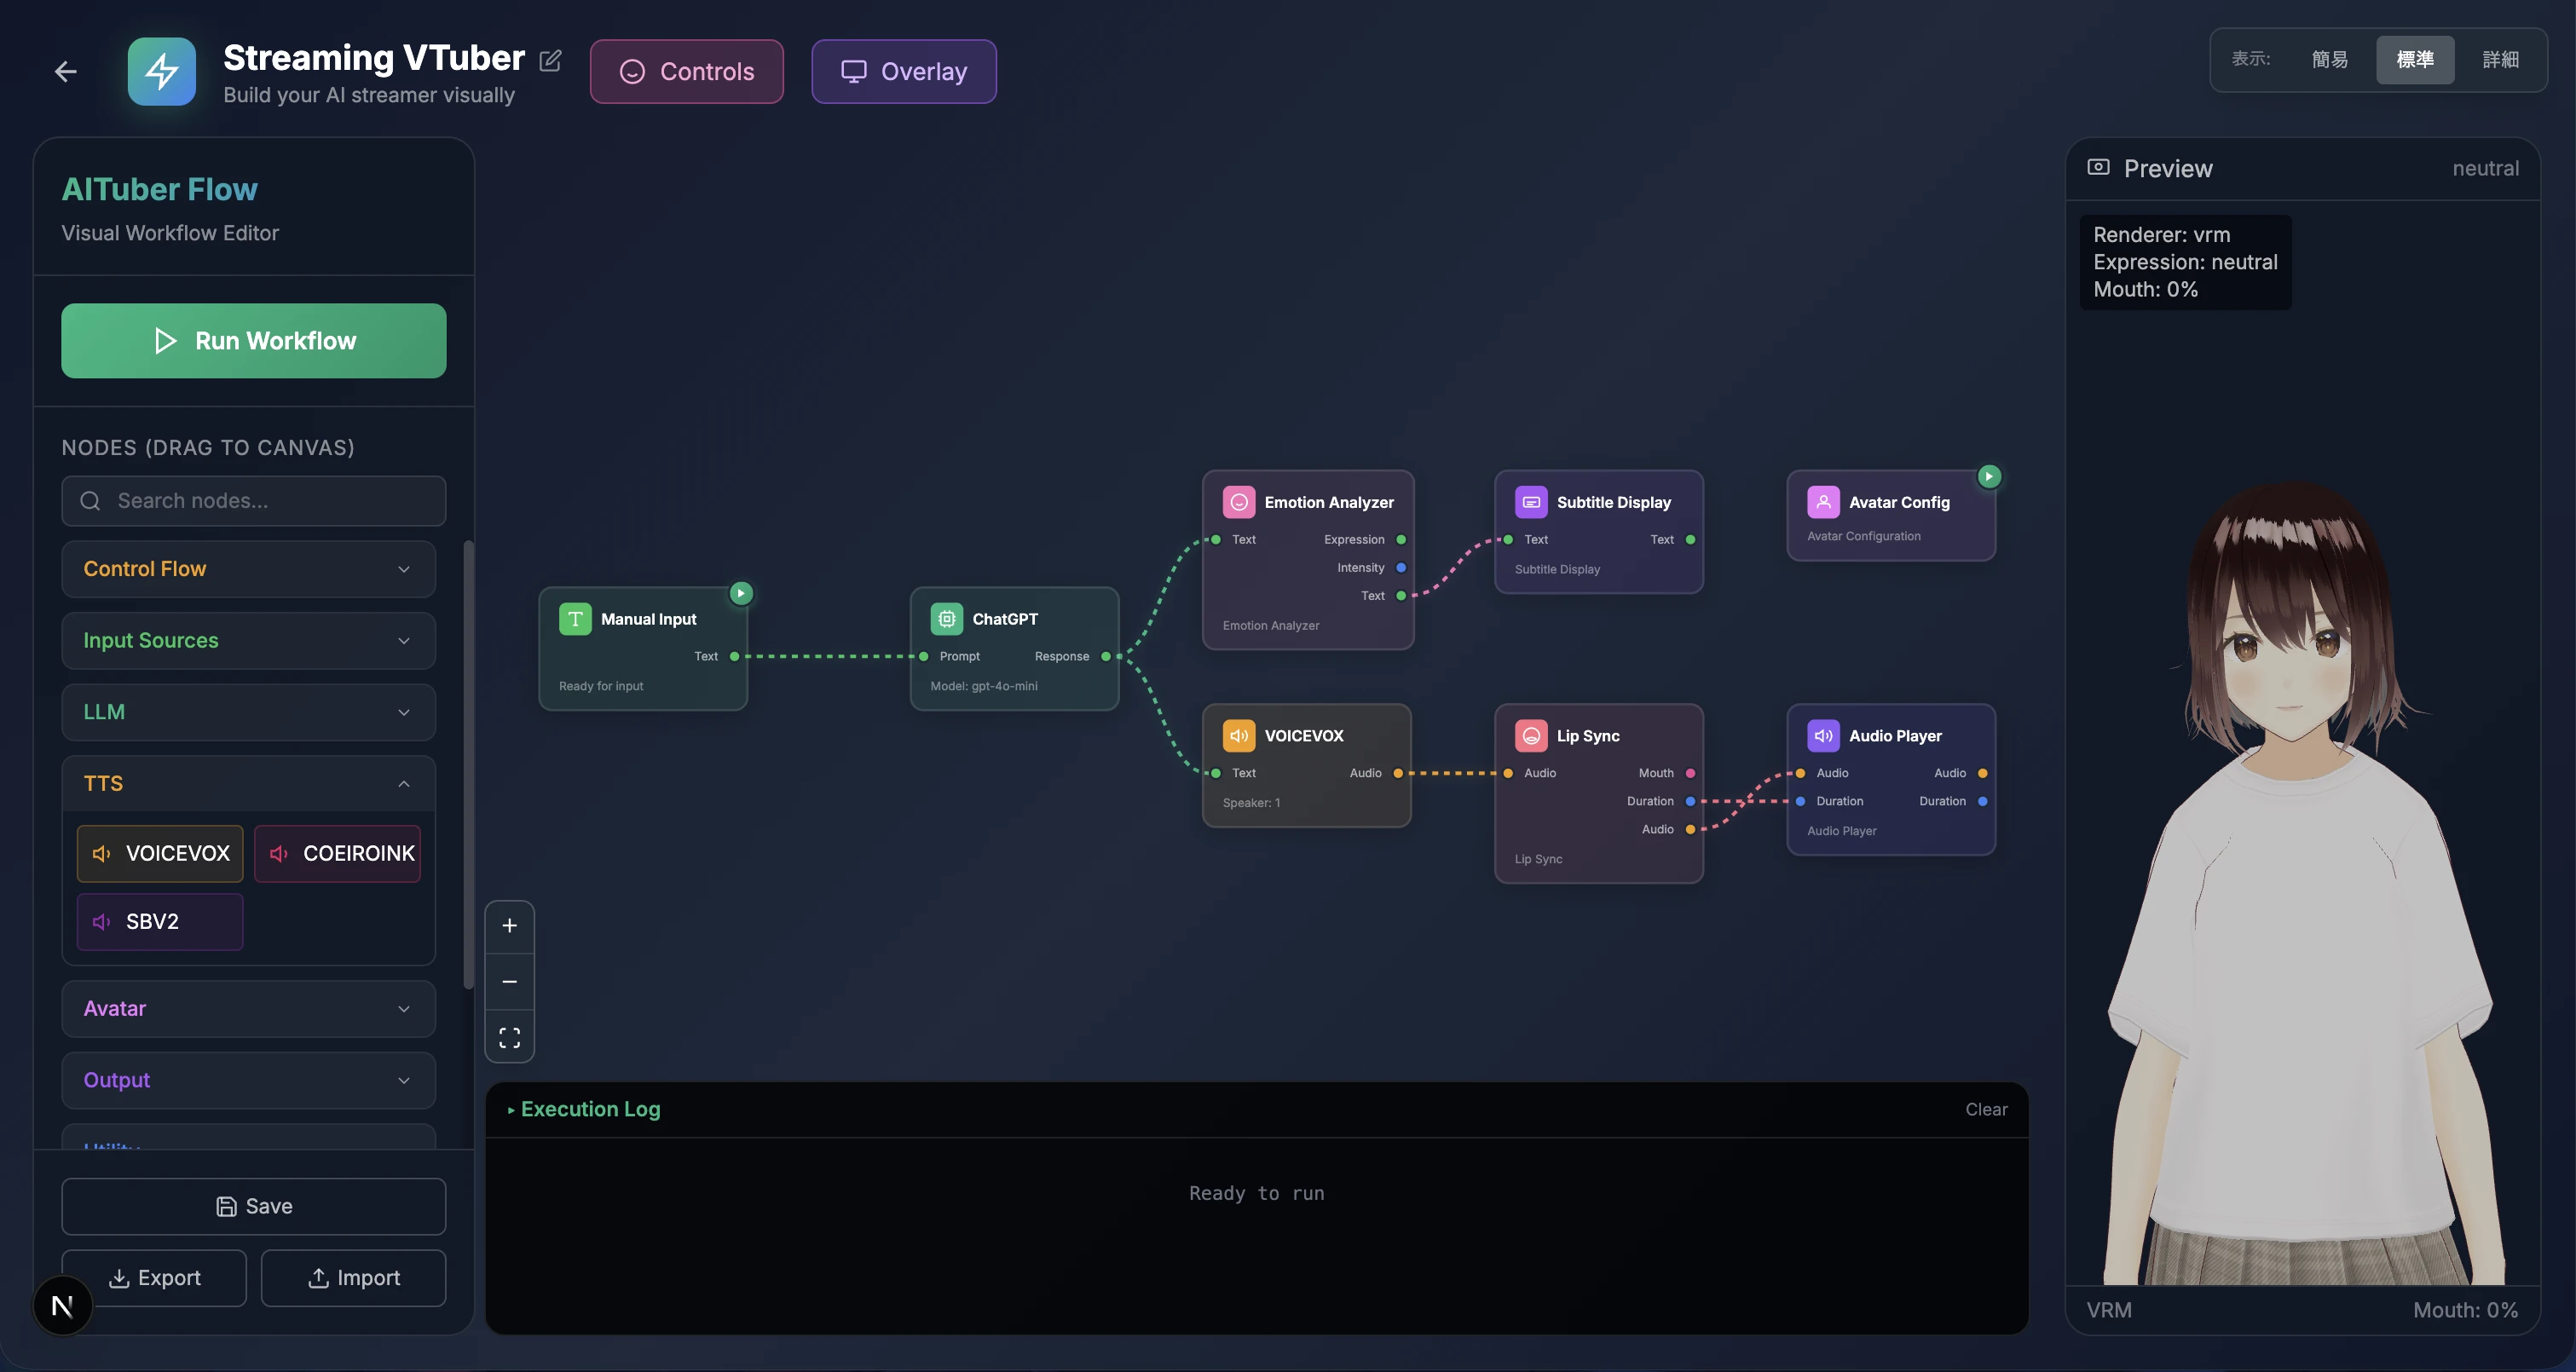The height and width of the screenshot is (1372, 2576).
Task: Click the Emotion Analyzer node icon
Action: (1239, 502)
